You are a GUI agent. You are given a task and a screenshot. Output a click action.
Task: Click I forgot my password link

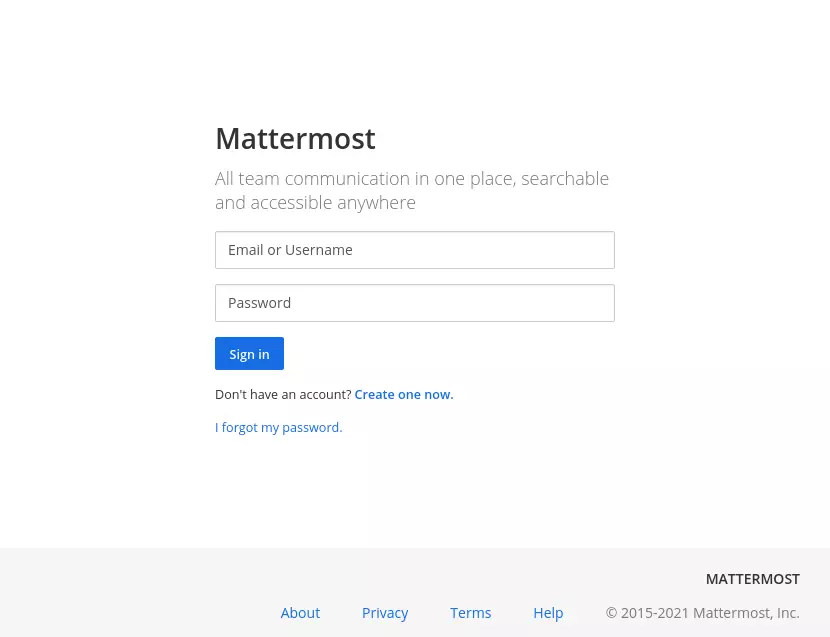tap(278, 428)
